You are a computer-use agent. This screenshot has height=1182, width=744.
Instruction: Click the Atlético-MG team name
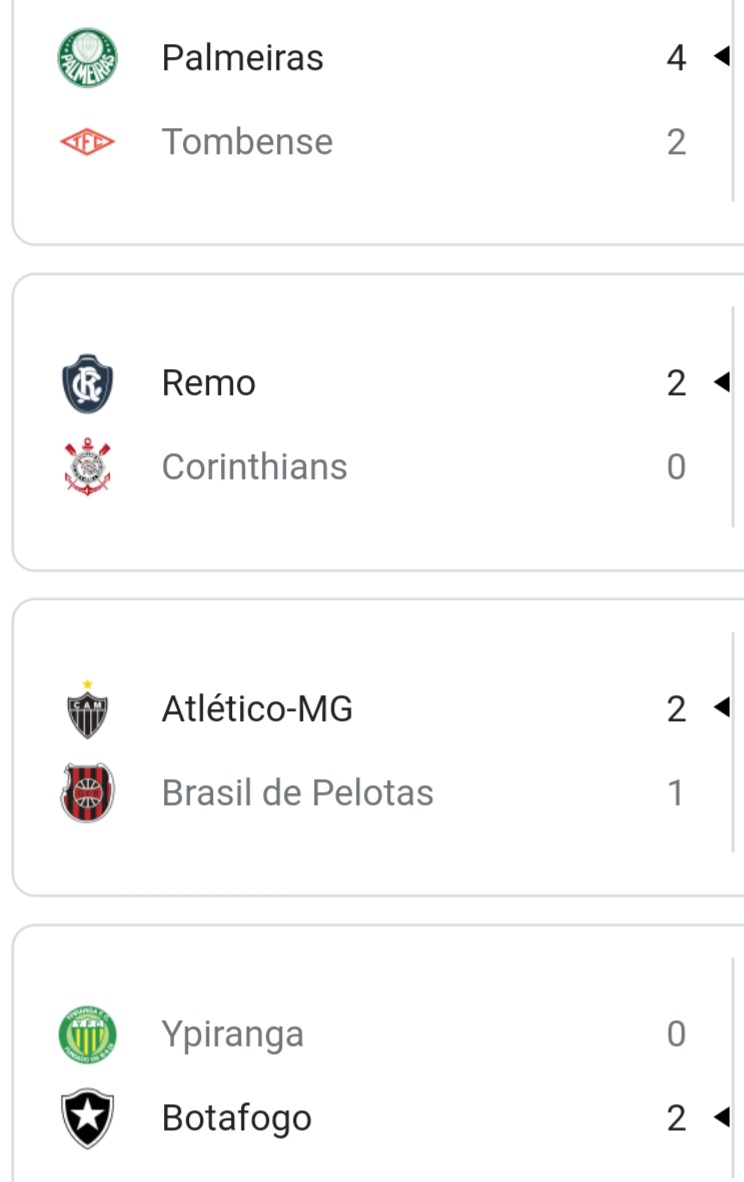pos(257,709)
